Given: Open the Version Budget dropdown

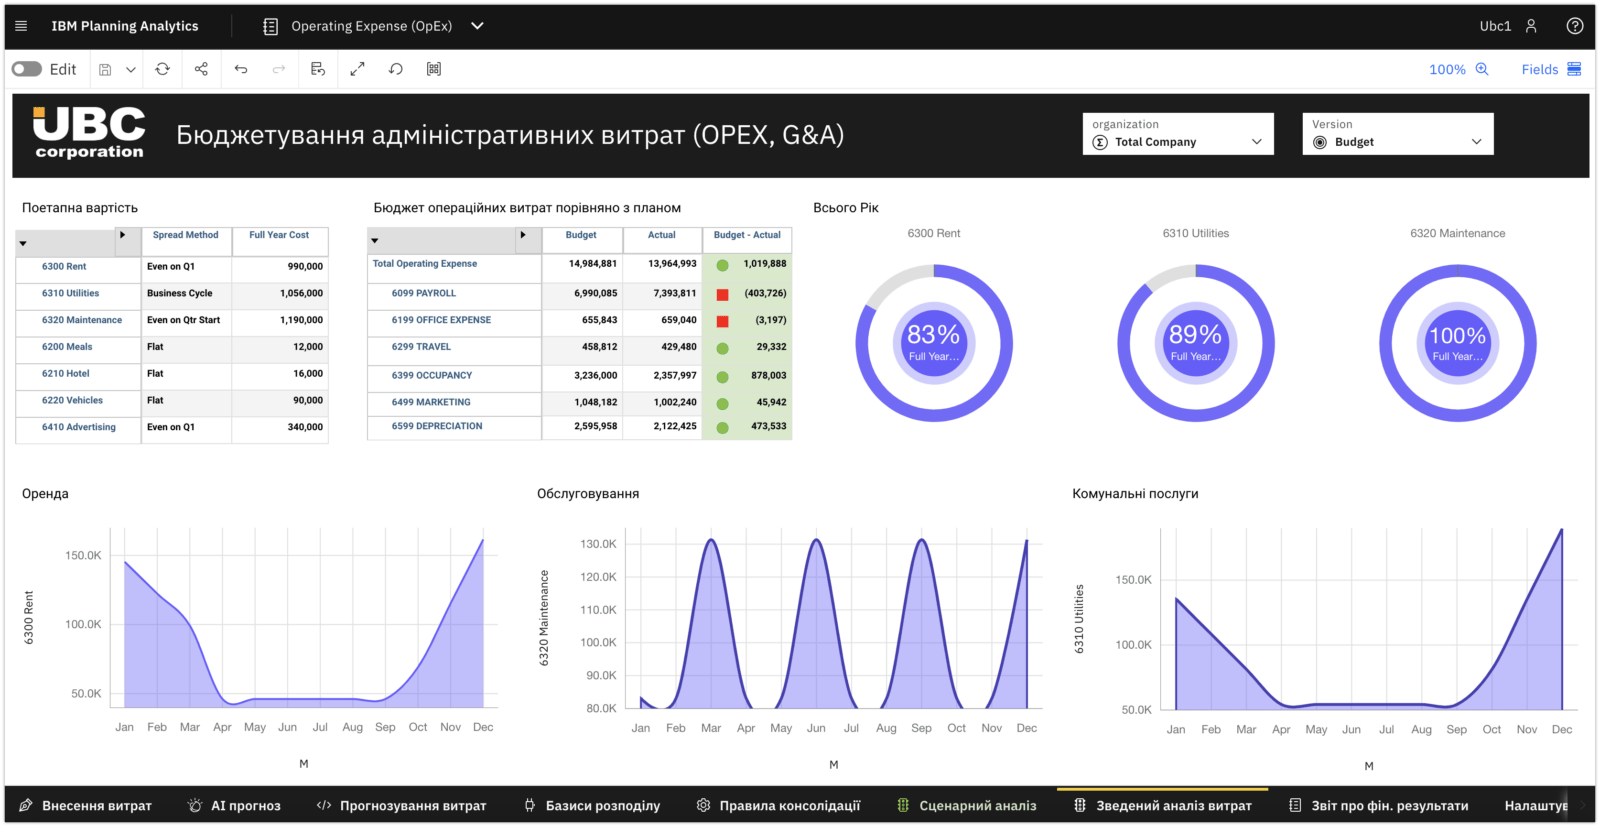Looking at the screenshot, I should click(1398, 134).
